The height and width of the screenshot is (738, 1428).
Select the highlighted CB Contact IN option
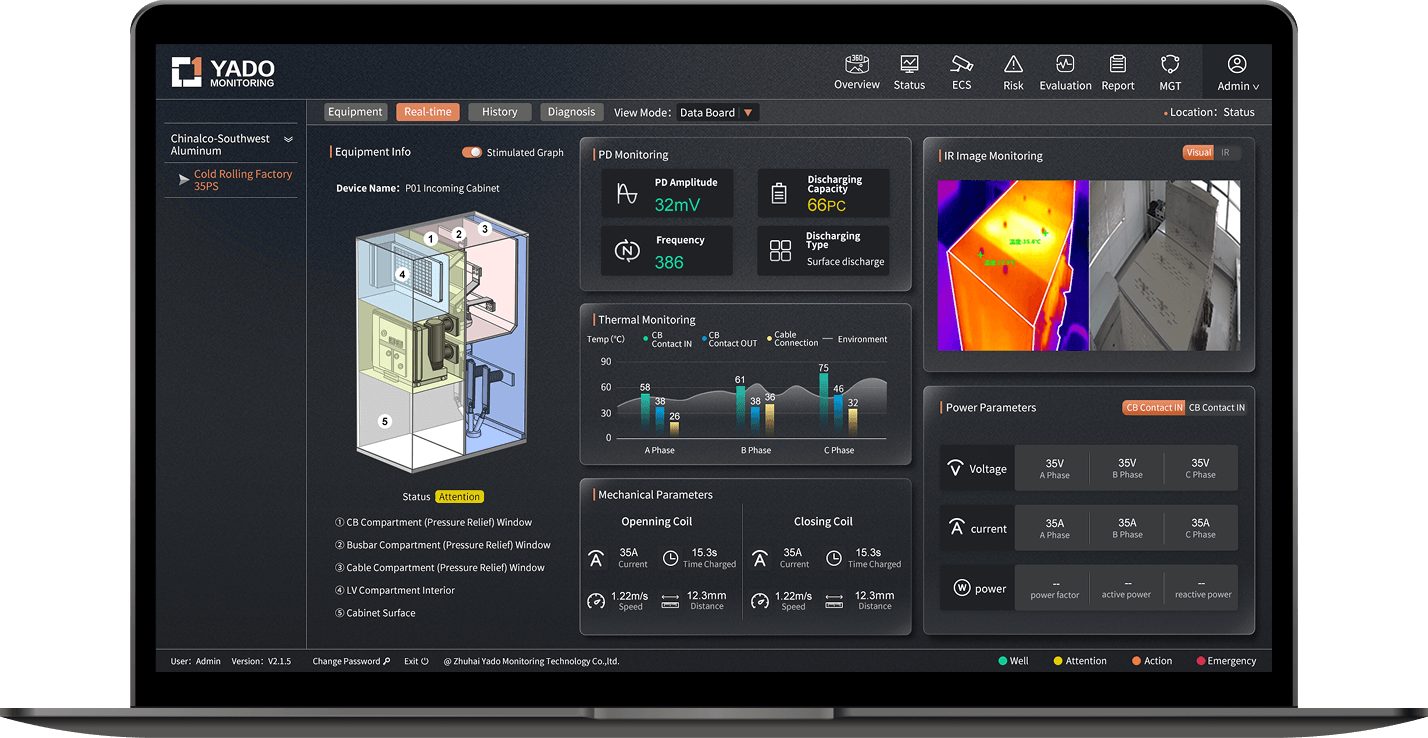(x=1154, y=407)
